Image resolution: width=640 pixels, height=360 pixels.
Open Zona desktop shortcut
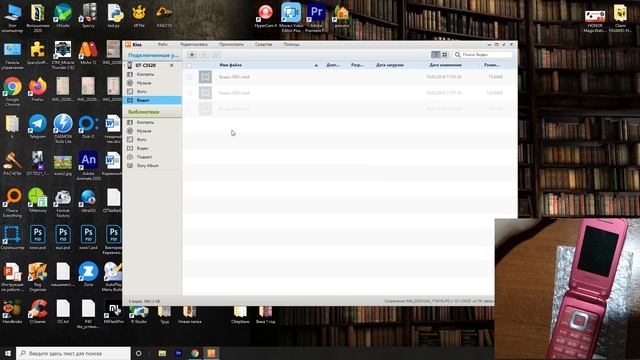(88, 275)
